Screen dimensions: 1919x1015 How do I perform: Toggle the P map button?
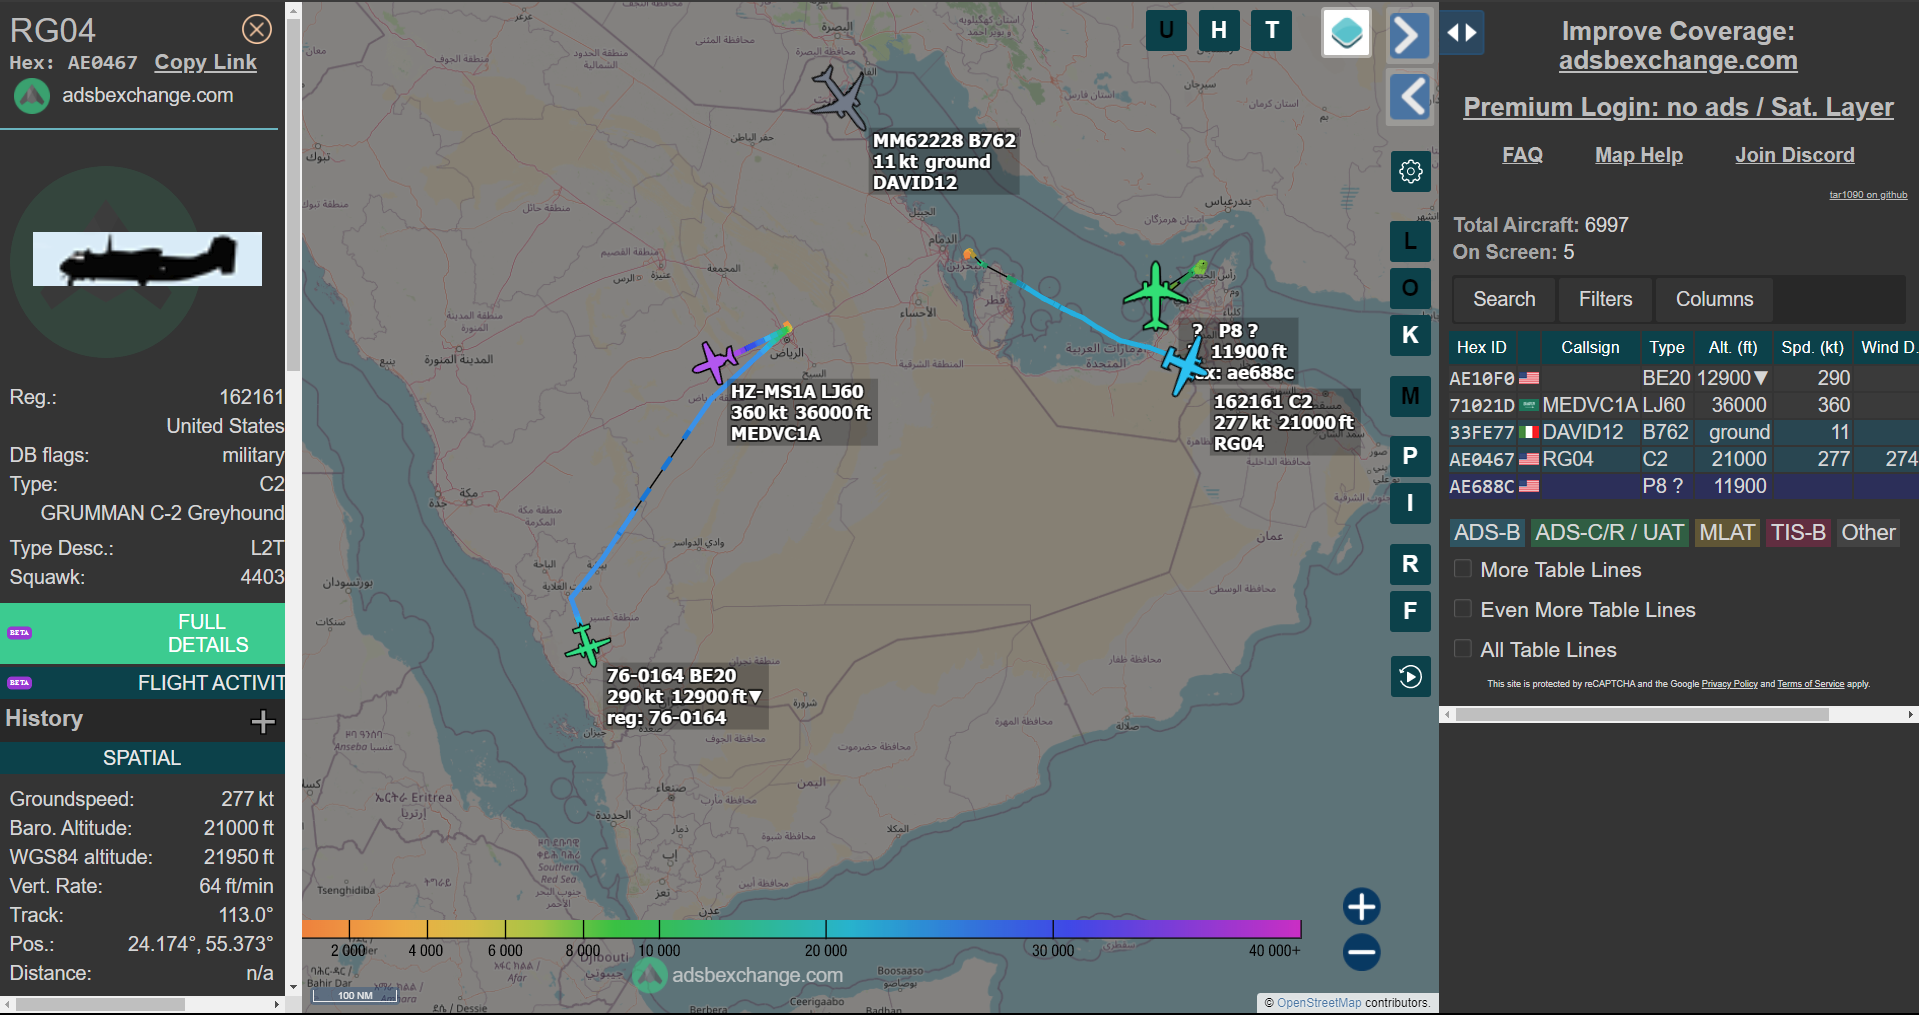coord(1410,456)
